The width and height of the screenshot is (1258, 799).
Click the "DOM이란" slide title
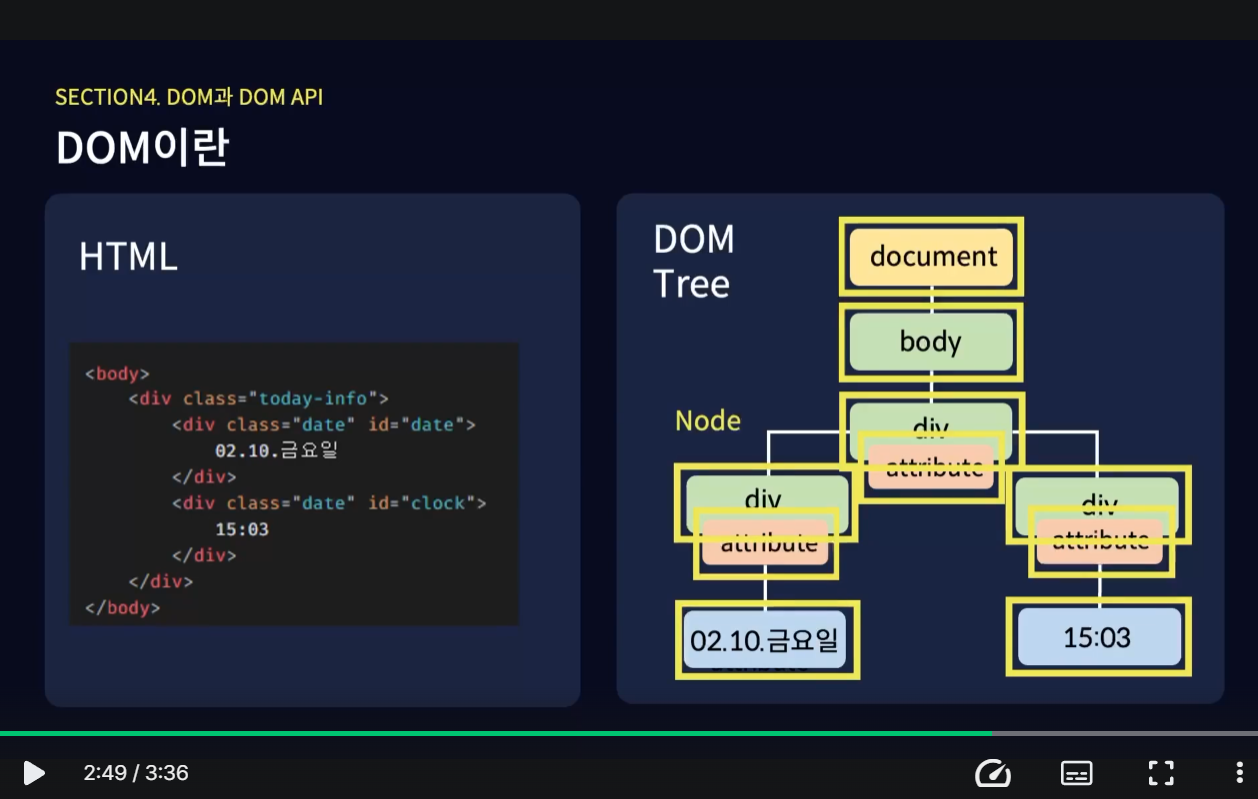(142, 148)
